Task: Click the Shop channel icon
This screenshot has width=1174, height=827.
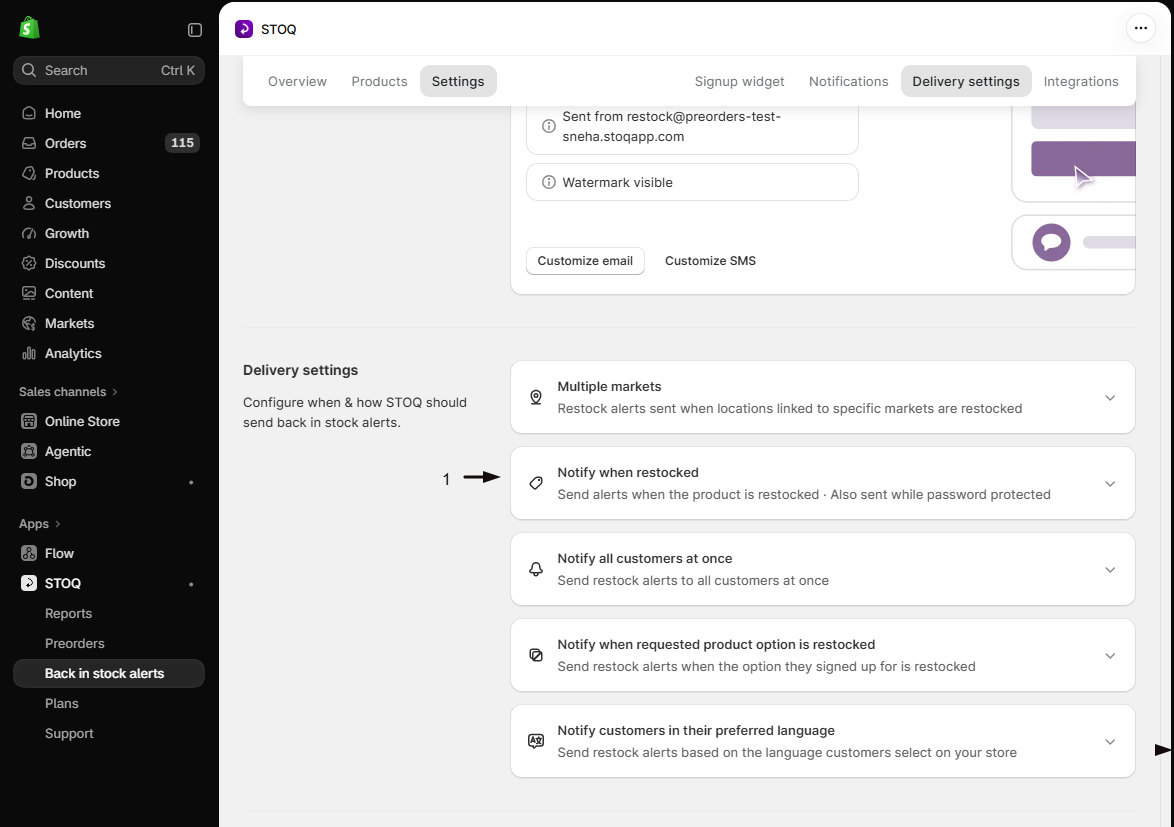Action: click(29, 480)
